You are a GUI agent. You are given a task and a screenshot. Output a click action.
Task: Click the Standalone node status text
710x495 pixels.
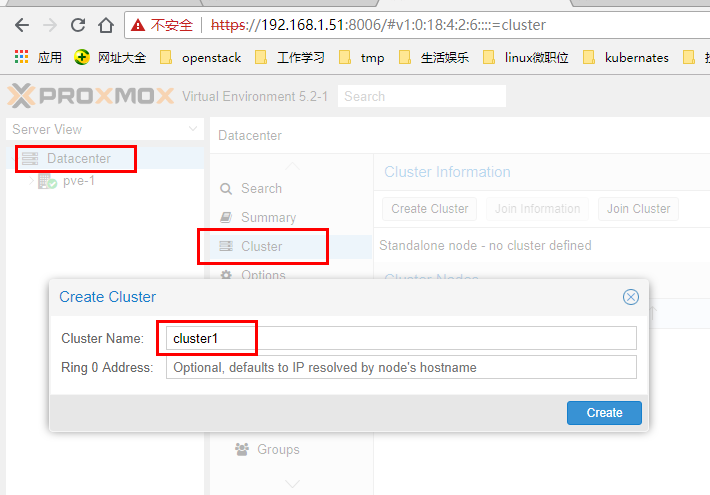click(x=485, y=245)
